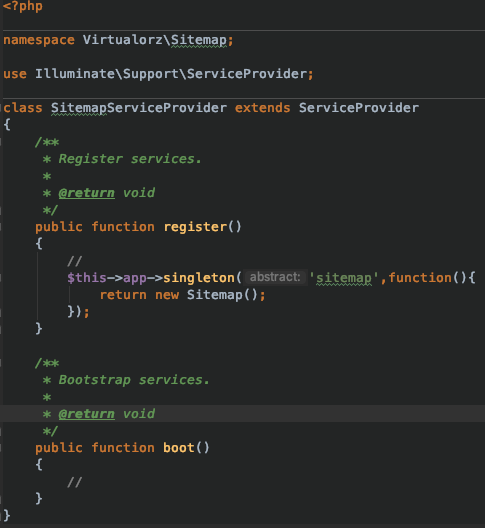The image size is (485, 528).
Task: Click the boot method name
Action: [179, 448]
